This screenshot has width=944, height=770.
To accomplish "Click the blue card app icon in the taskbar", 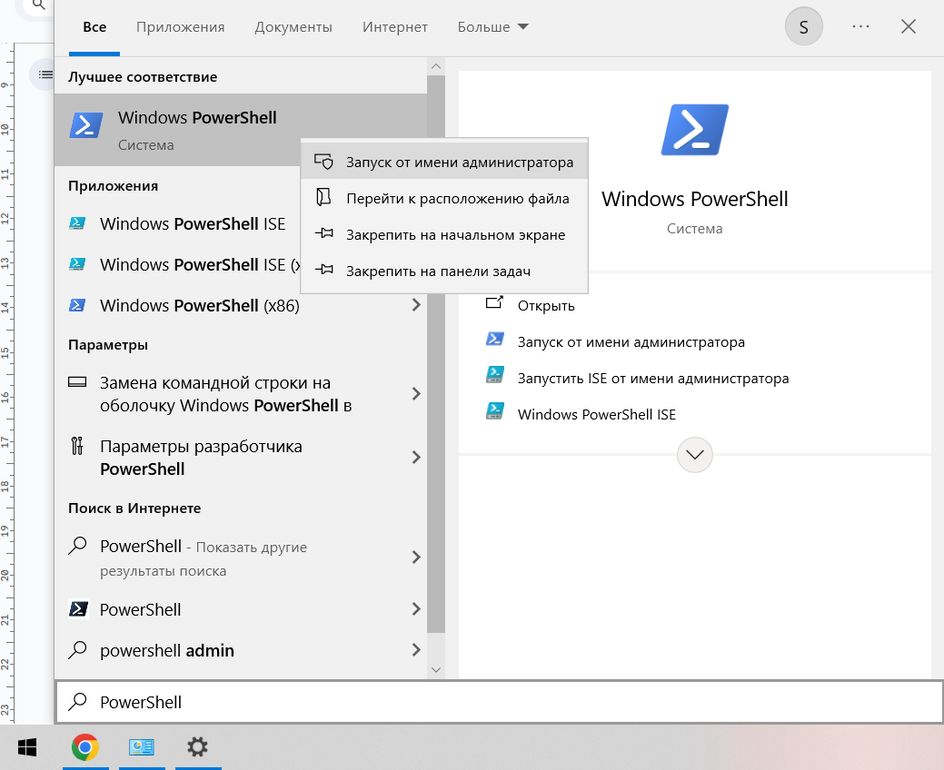I will [141, 747].
